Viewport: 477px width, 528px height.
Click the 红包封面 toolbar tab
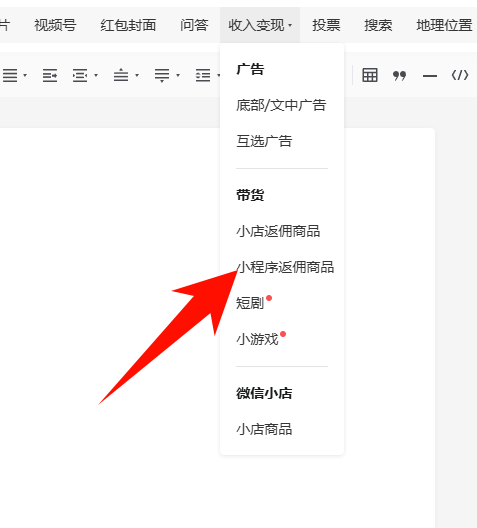[x=128, y=25]
